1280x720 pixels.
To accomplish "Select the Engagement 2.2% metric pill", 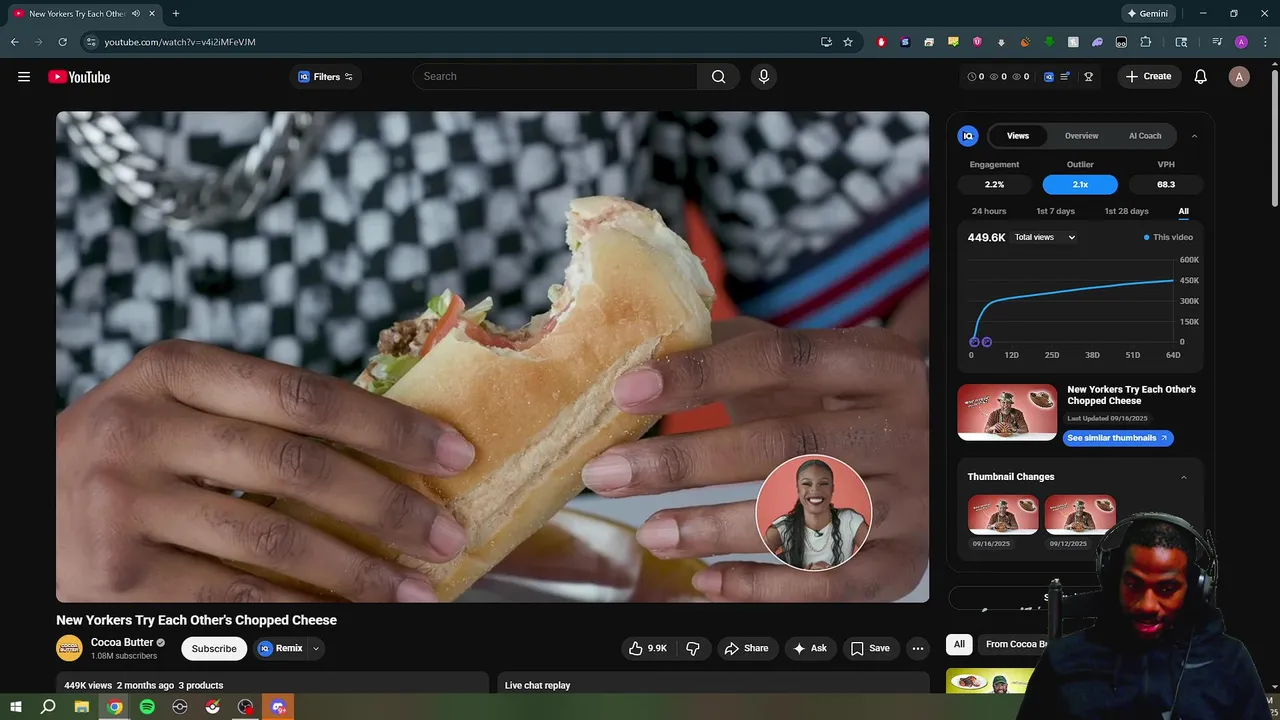I will (994, 185).
